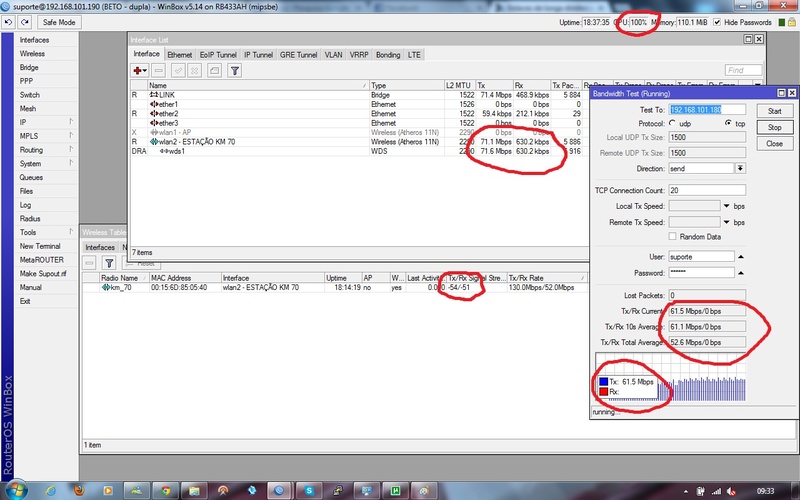Click the TCP Connection Count field

click(x=707, y=190)
